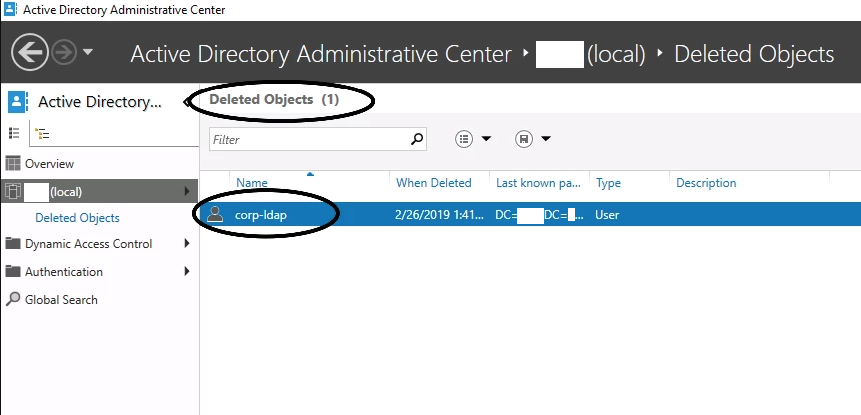Click Active Directory Administrative Center breadcrumb
The width and height of the screenshot is (861, 415).
tap(321, 54)
